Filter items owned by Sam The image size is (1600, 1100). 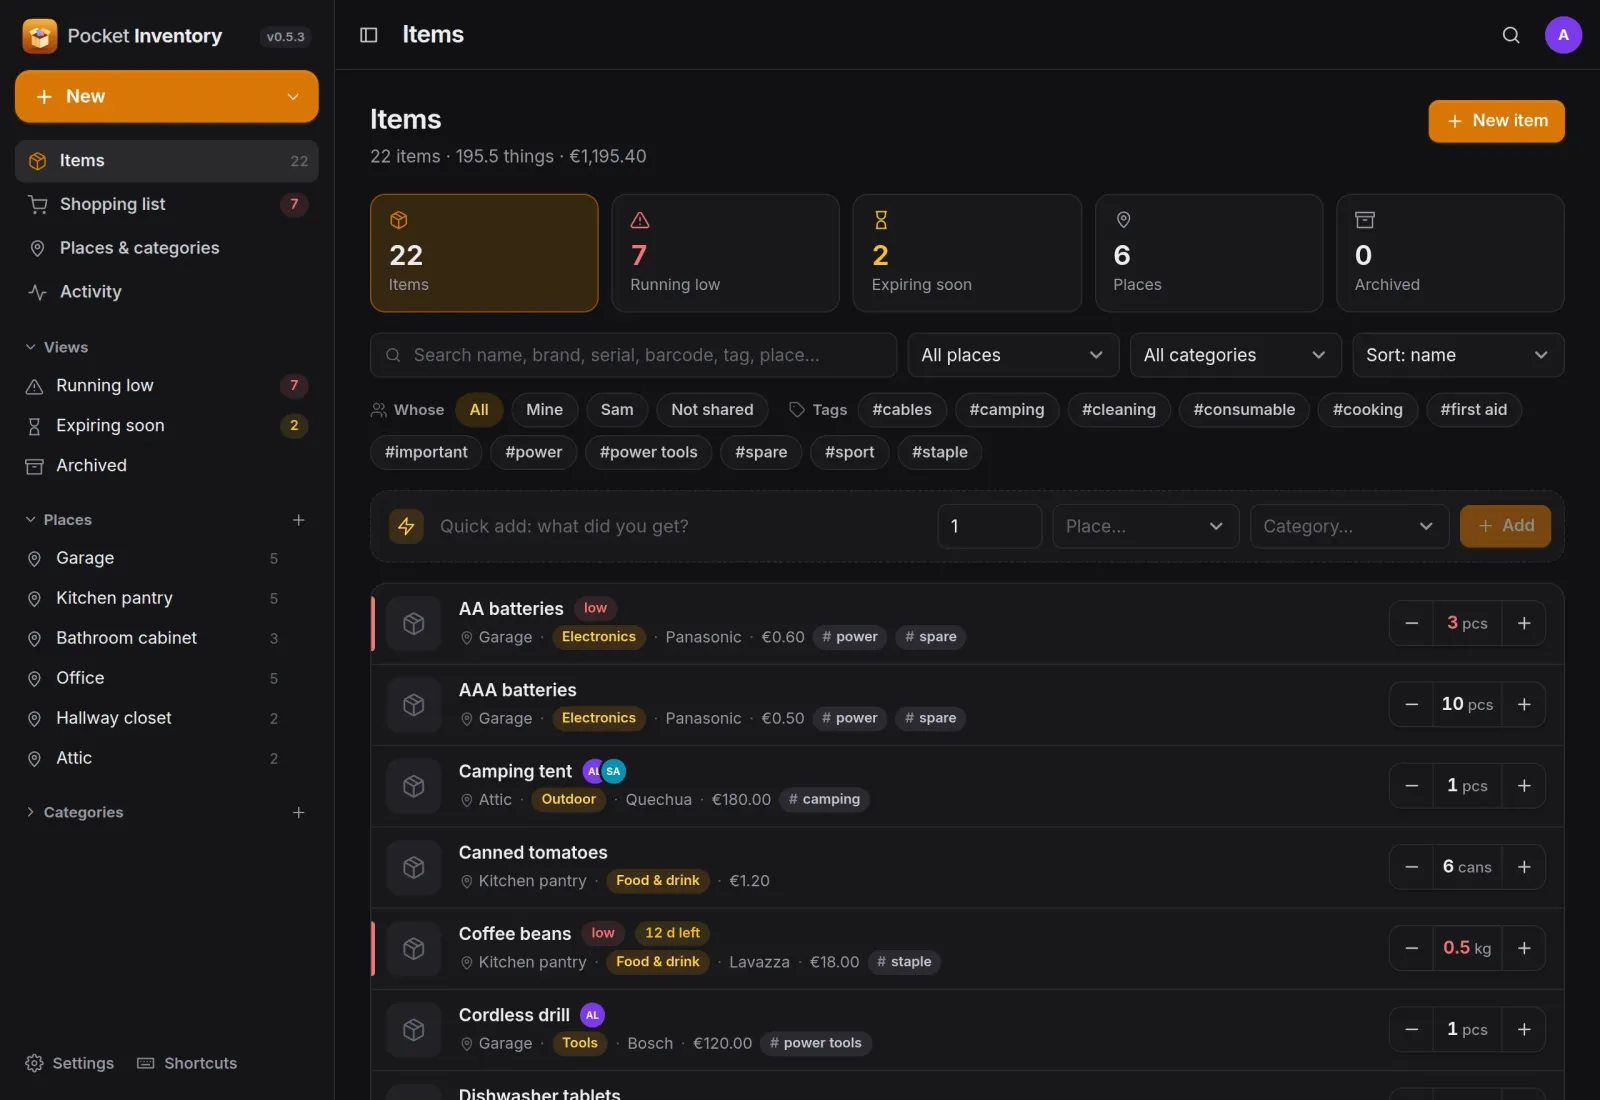(617, 410)
